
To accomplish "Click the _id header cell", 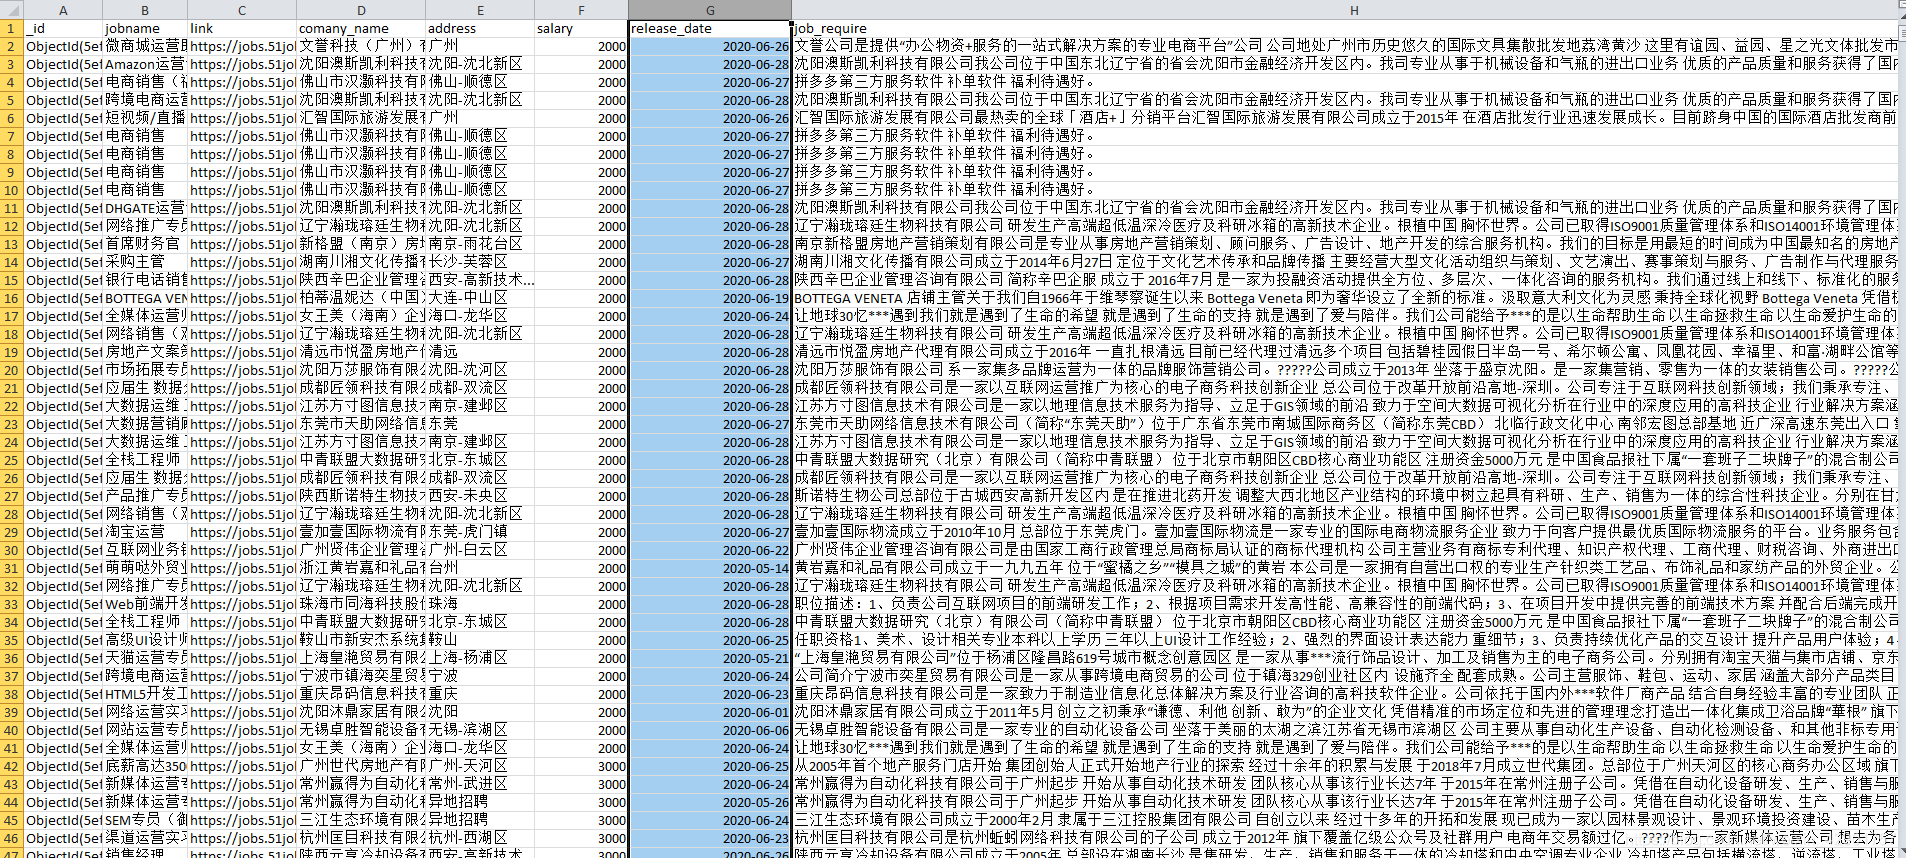I will point(63,28).
